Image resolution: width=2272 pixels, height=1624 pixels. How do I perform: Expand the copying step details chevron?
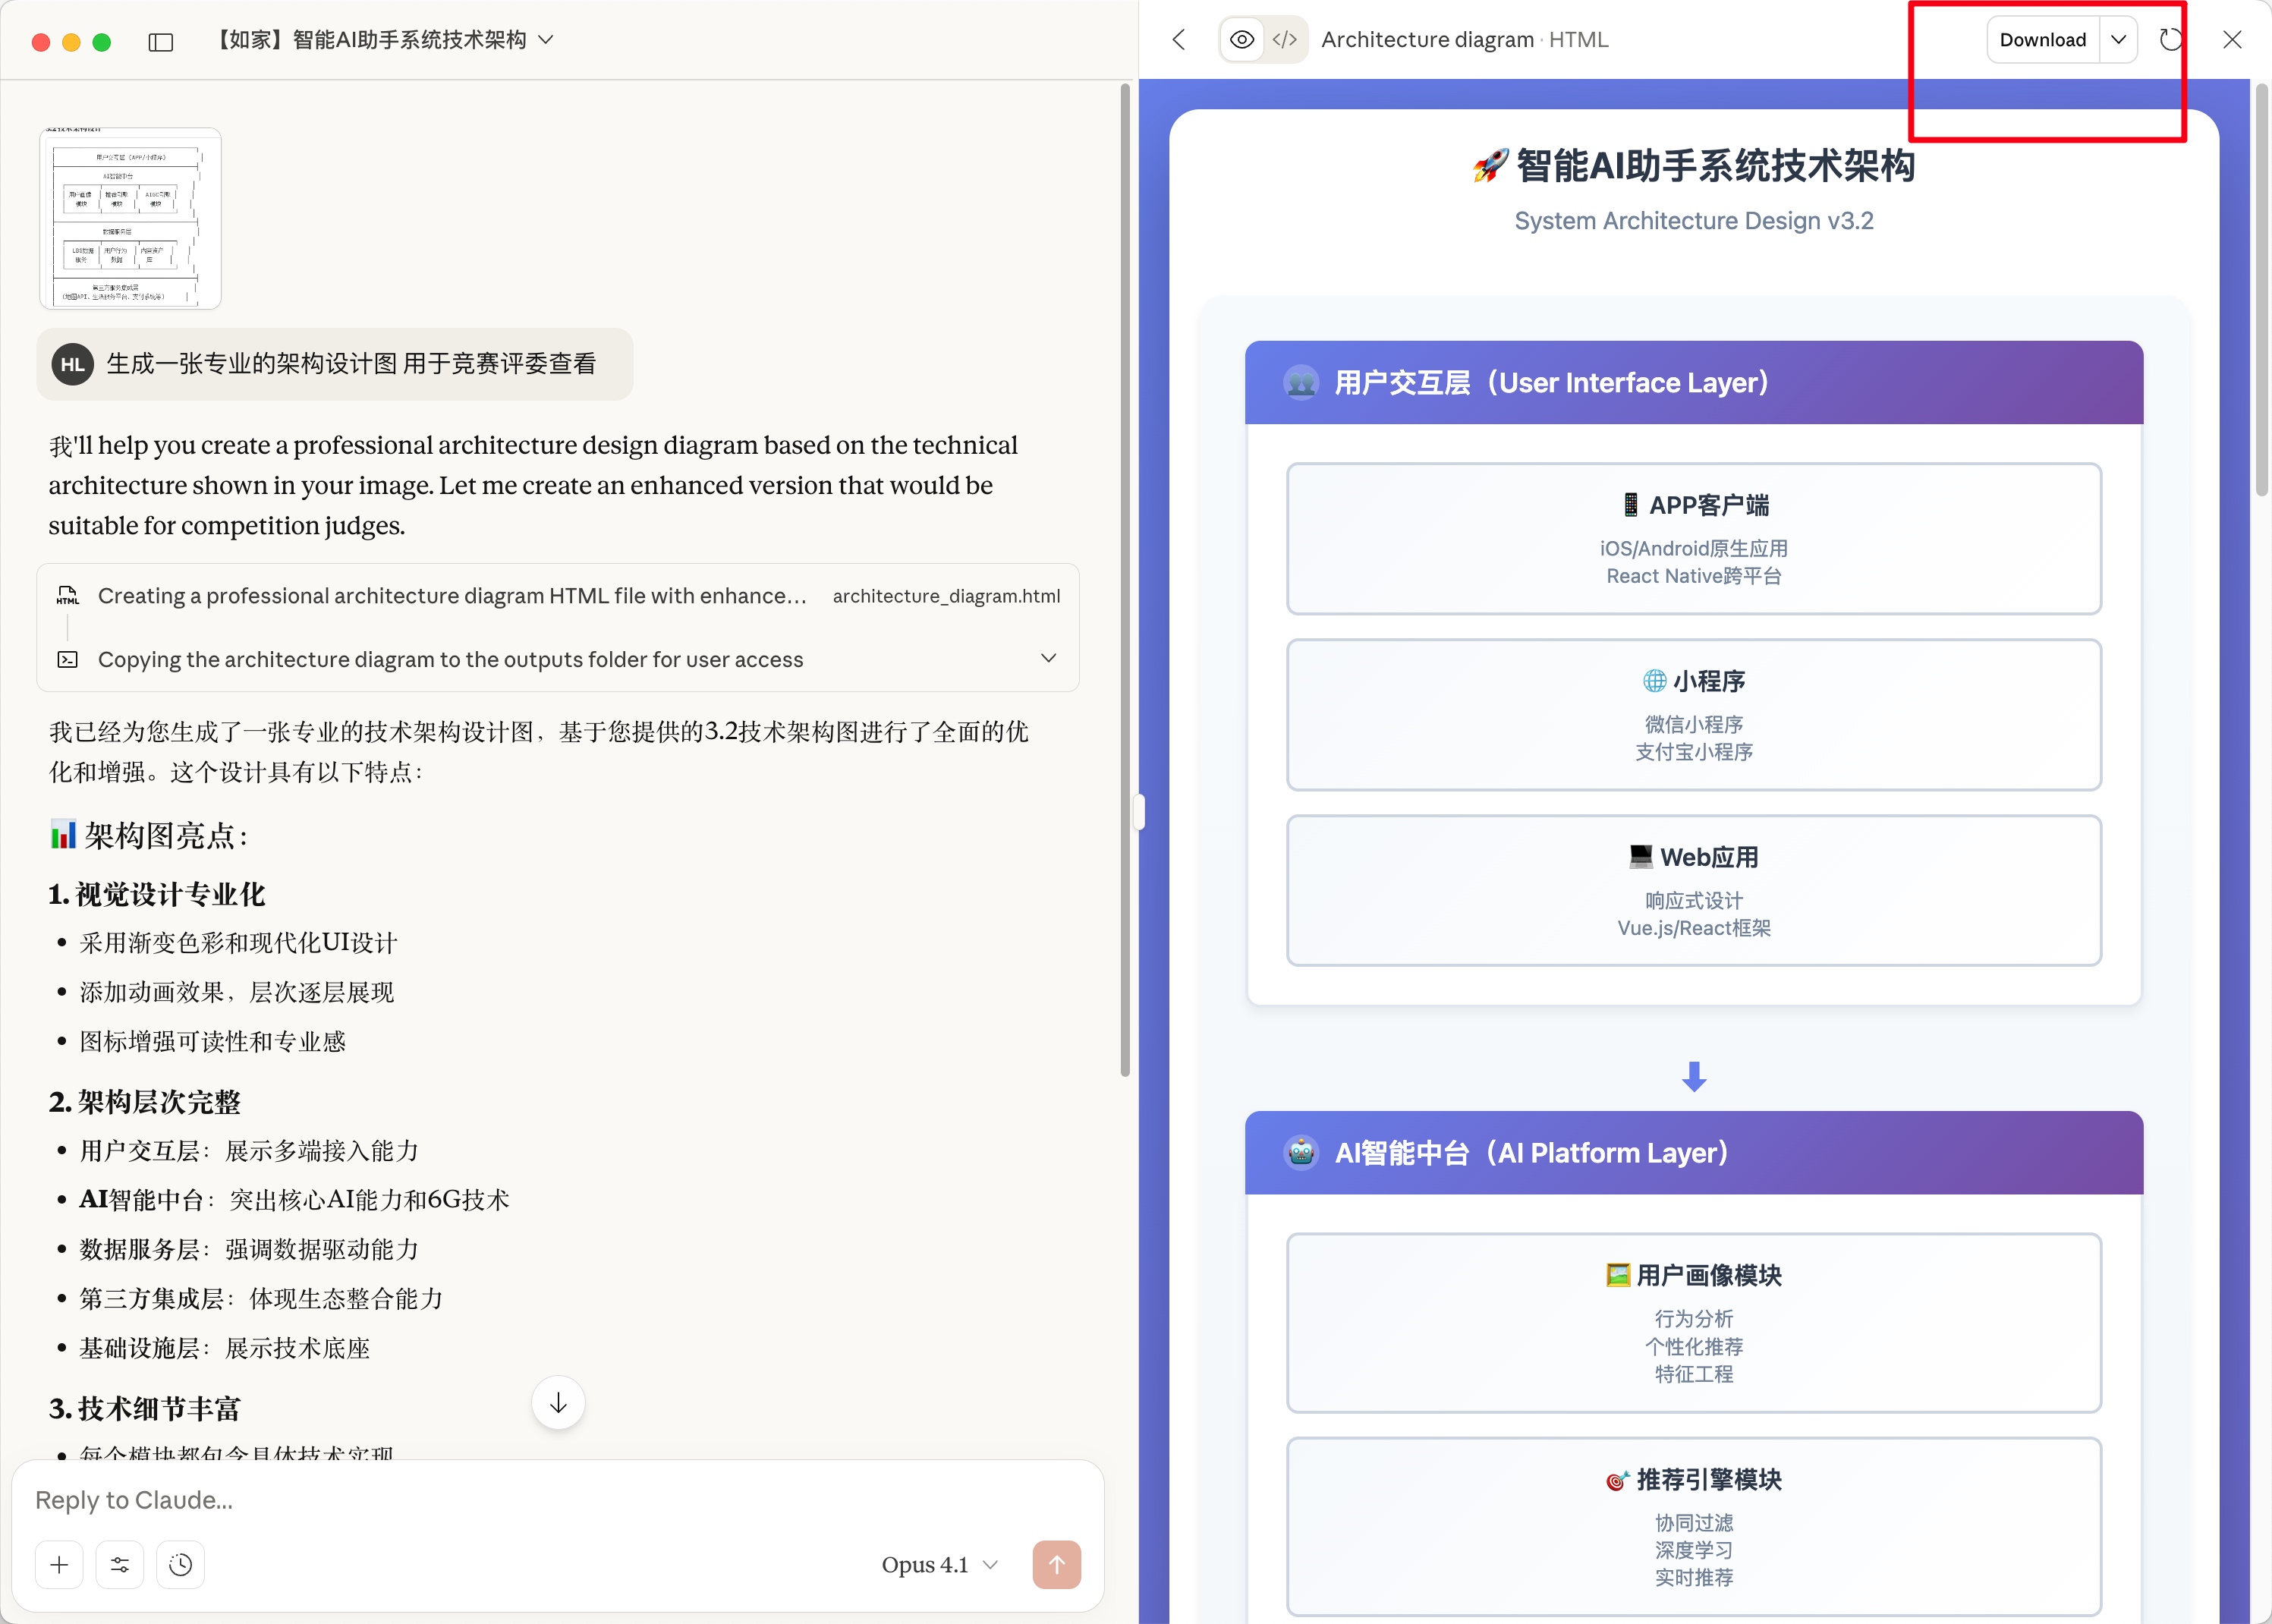[1048, 658]
